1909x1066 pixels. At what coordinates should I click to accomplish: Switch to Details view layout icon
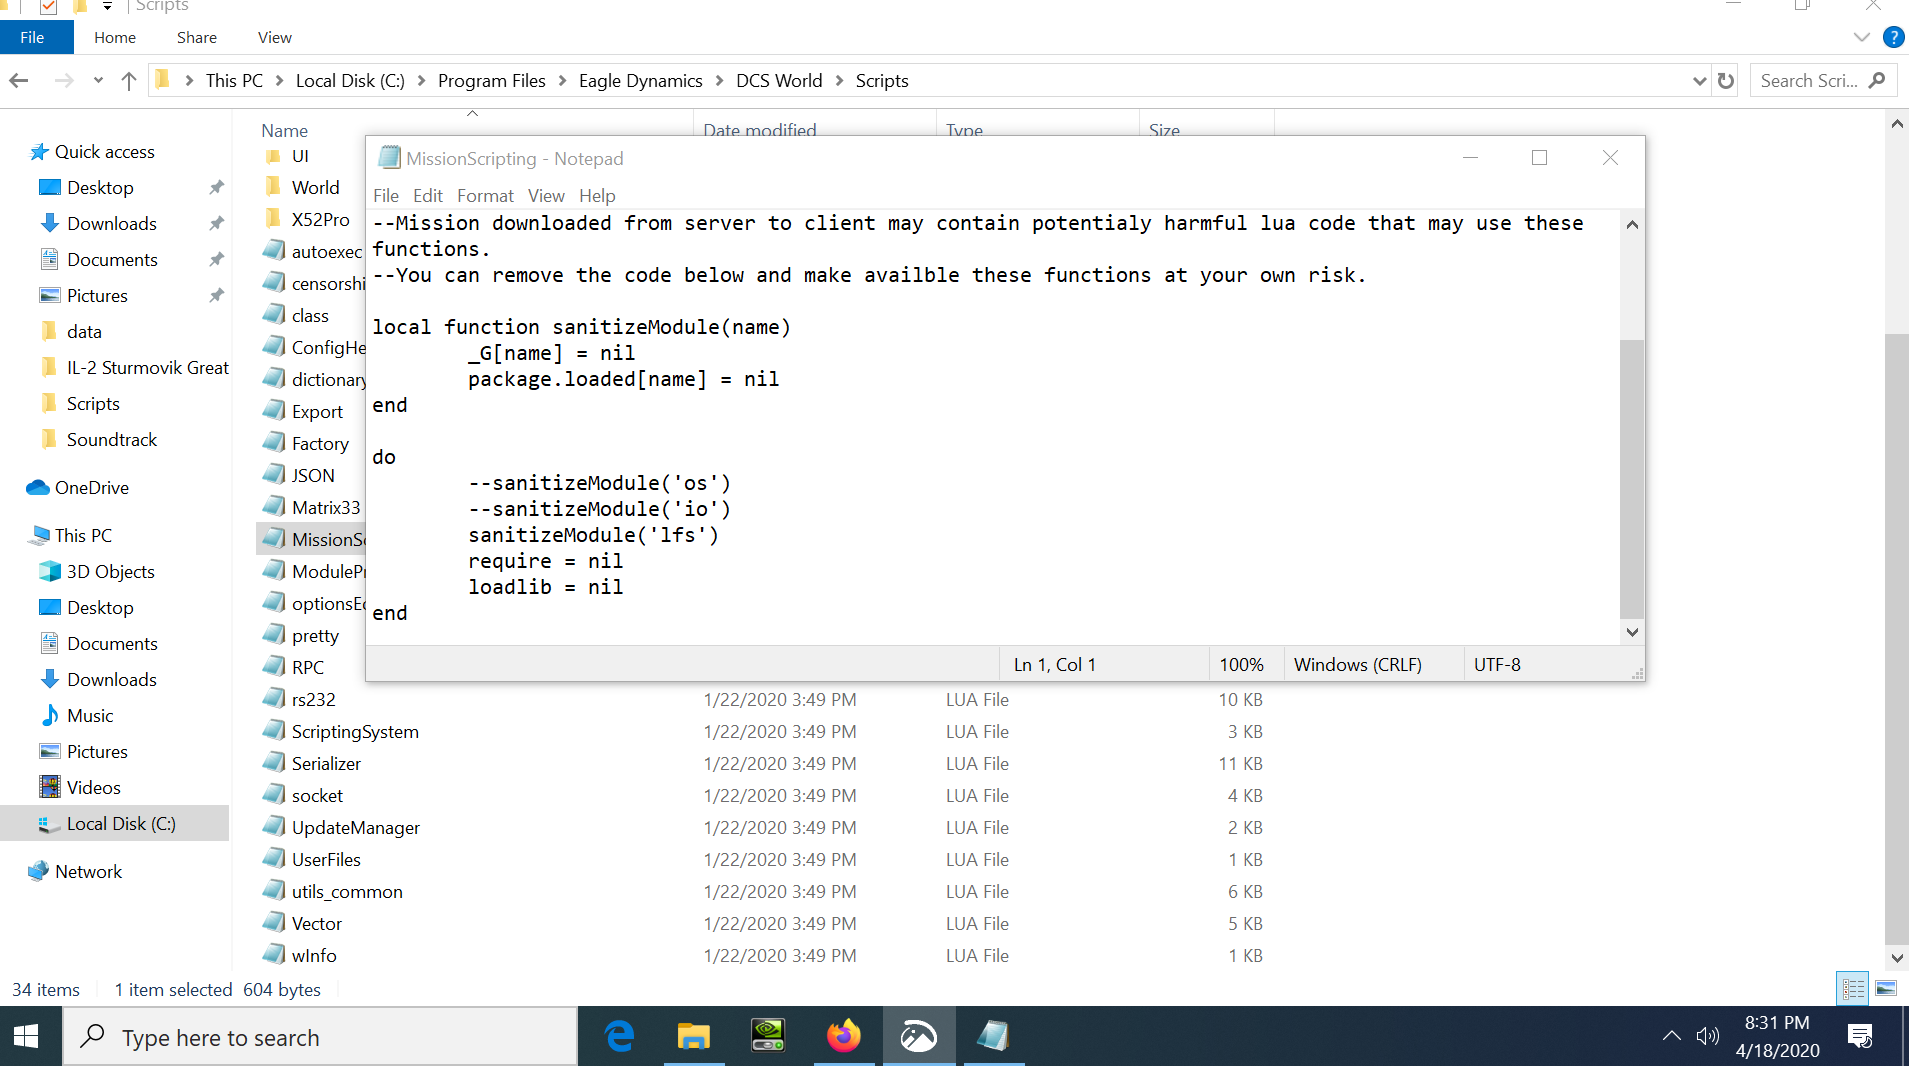pyautogui.click(x=1853, y=989)
